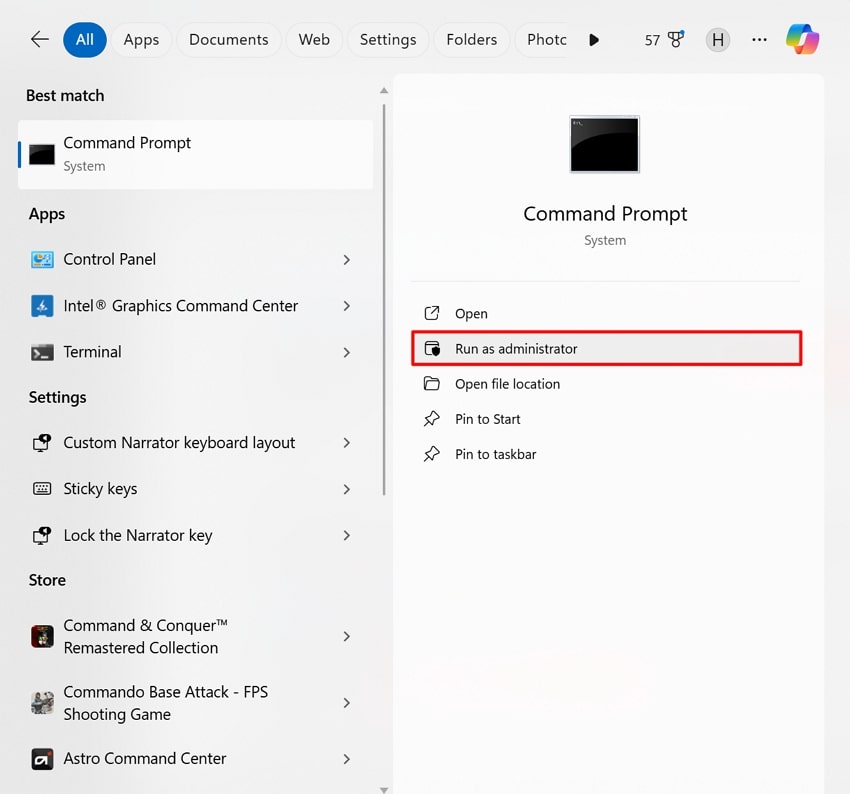The height and width of the screenshot is (794, 850).
Task: Show more filter tabs with the play arrow
Action: pyautogui.click(x=594, y=40)
